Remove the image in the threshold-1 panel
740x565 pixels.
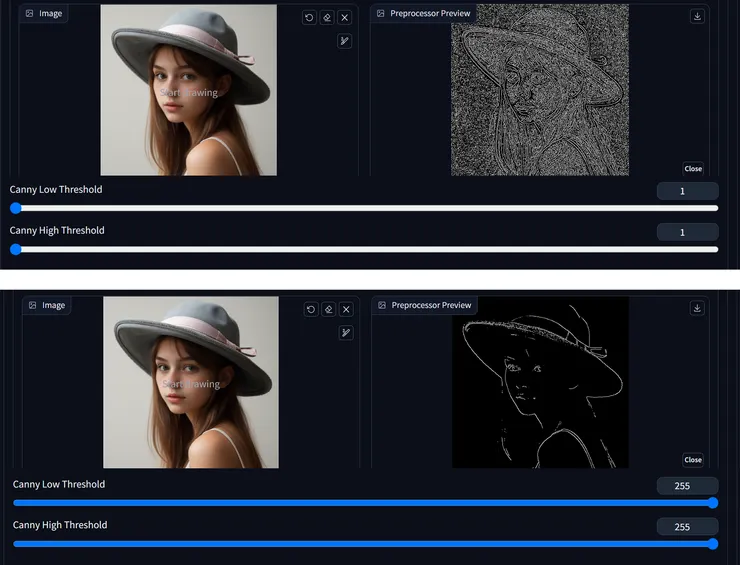344,17
